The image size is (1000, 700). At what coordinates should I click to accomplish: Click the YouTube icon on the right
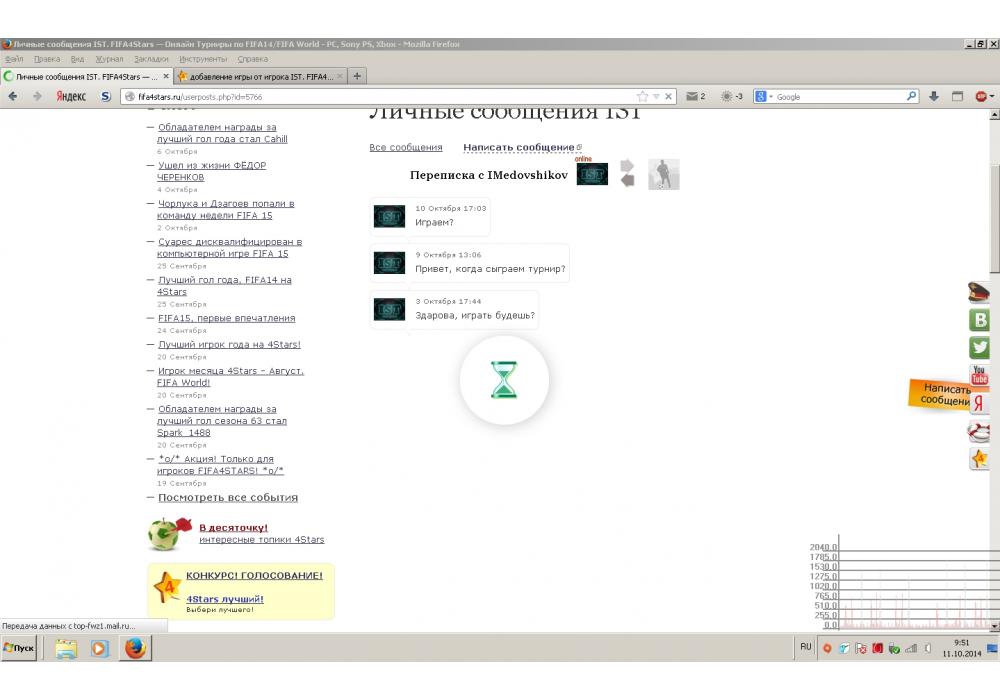pyautogui.click(x=980, y=376)
